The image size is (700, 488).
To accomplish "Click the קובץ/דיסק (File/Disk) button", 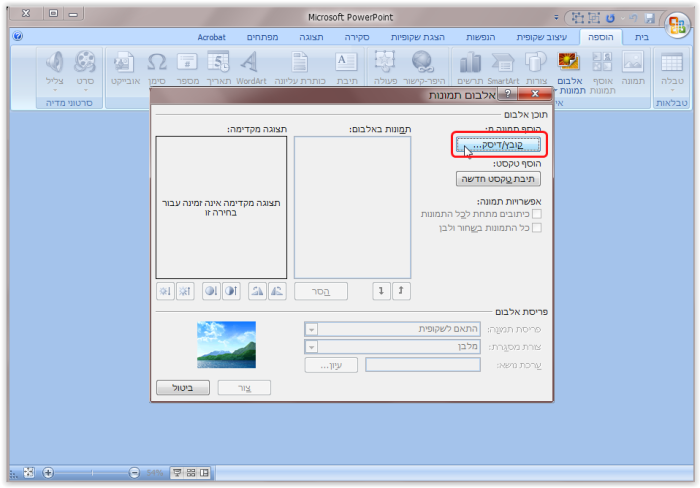I will pyautogui.click(x=498, y=145).
